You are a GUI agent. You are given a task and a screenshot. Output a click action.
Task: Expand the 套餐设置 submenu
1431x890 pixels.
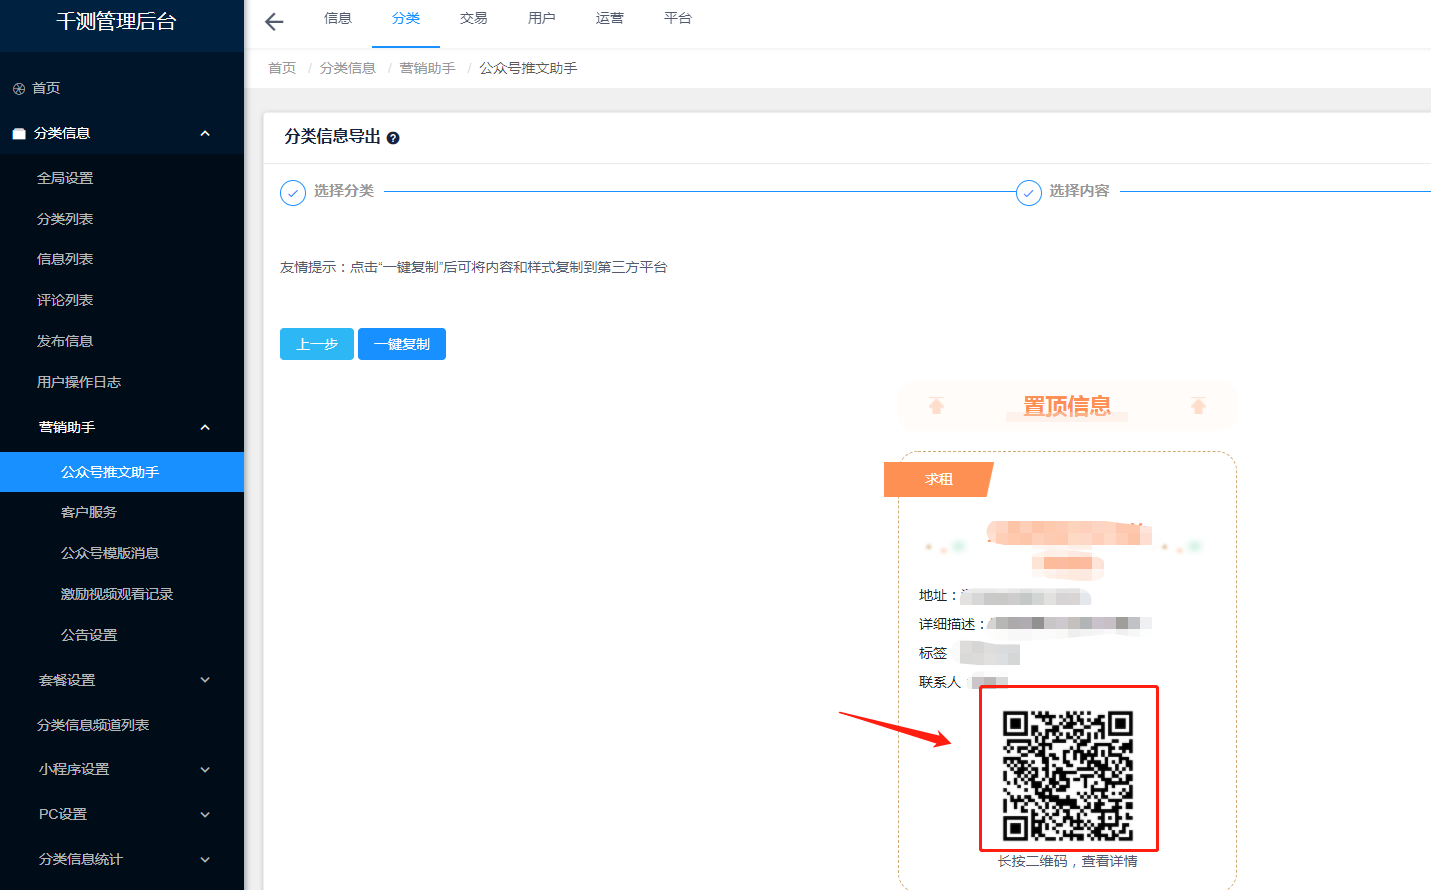205,680
